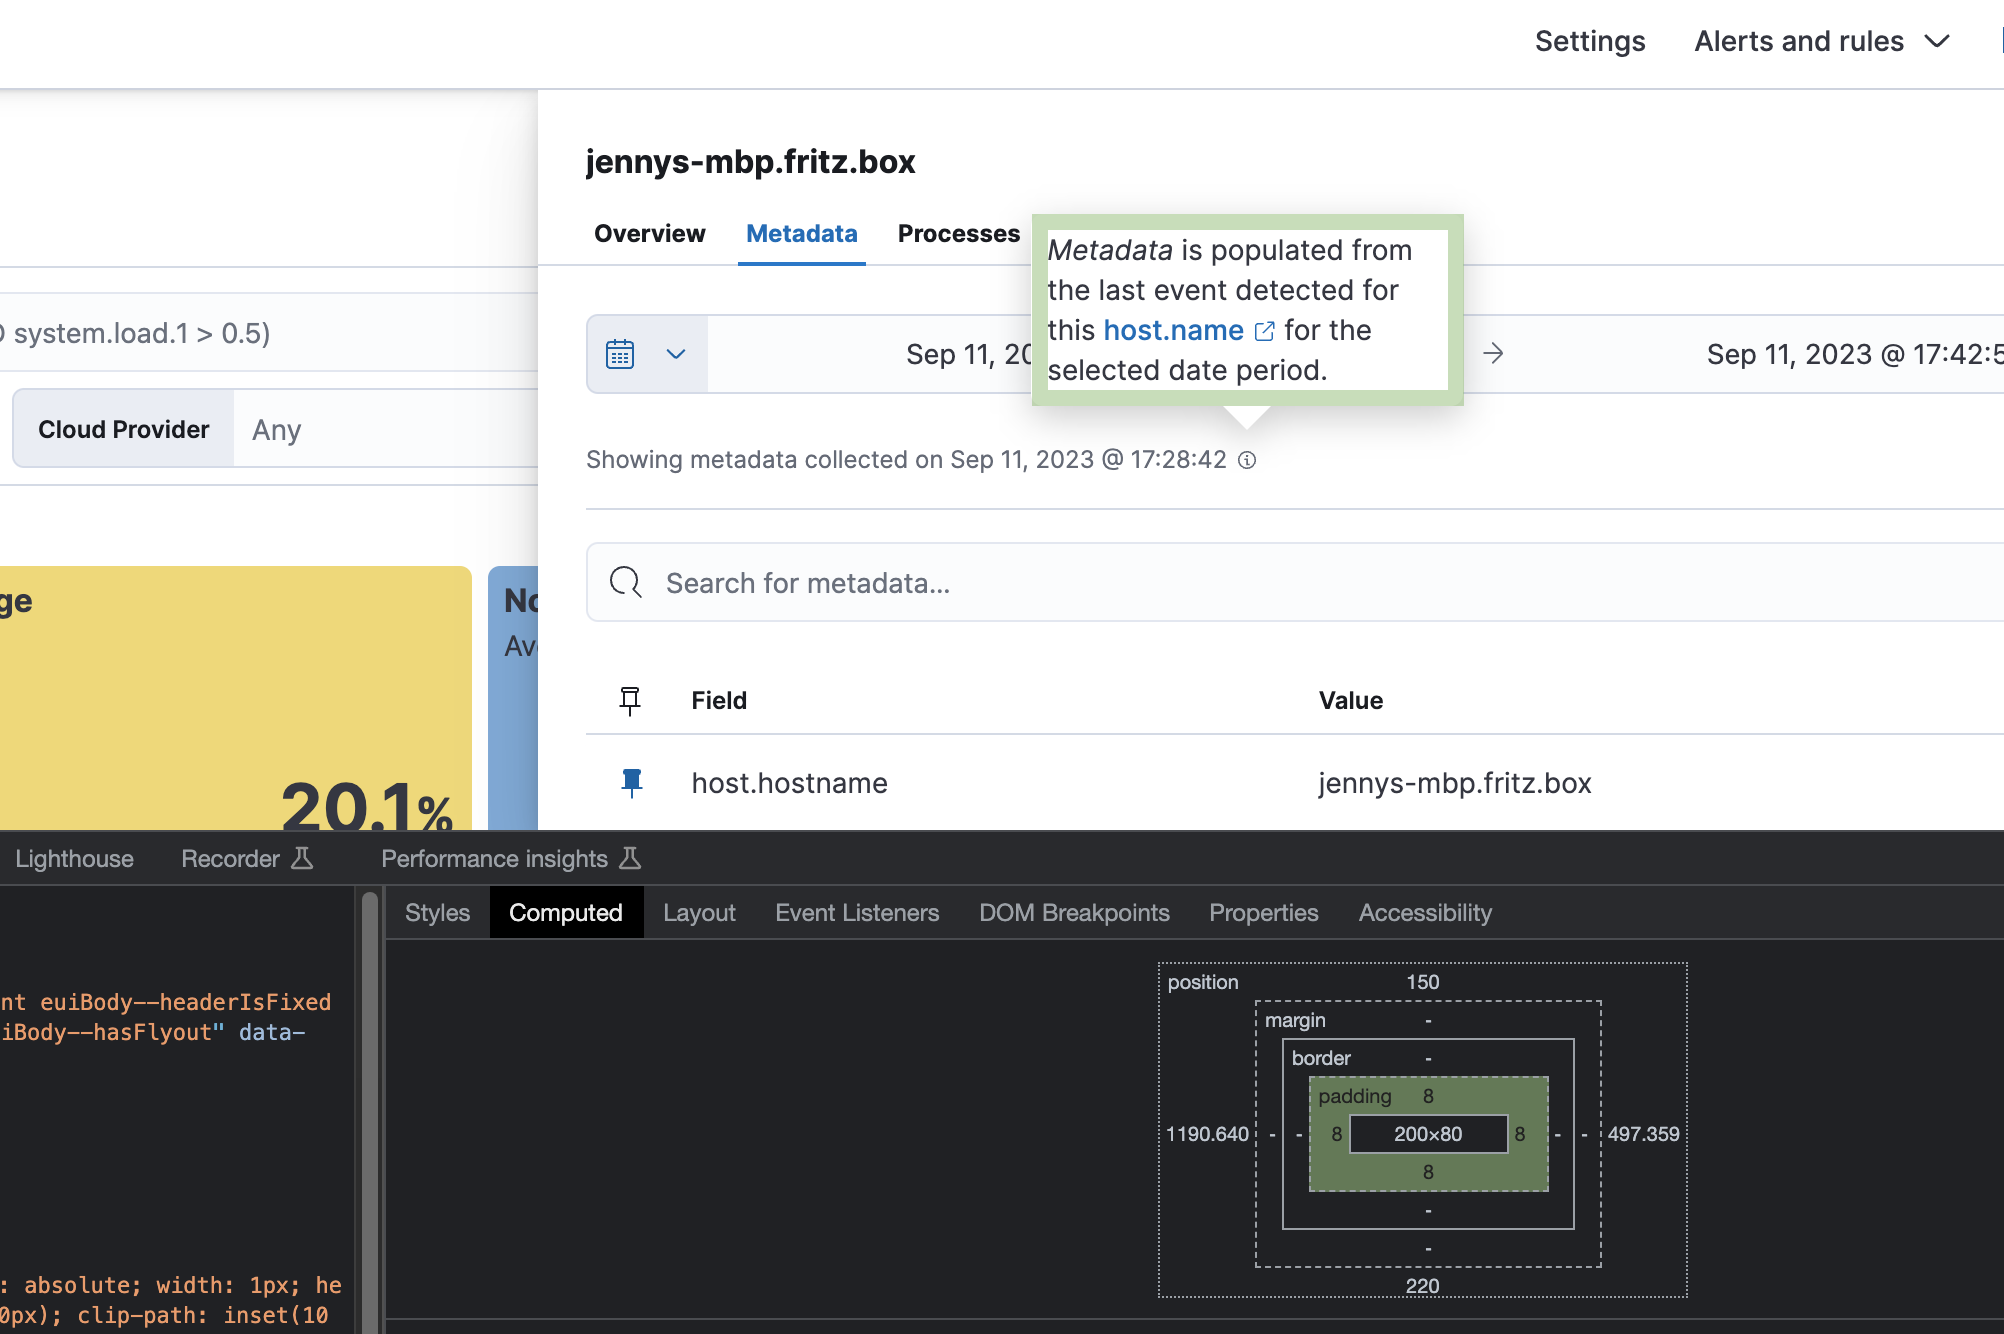Click the margin label in box model
Viewport: 2004px width, 1334px height.
point(1295,1020)
